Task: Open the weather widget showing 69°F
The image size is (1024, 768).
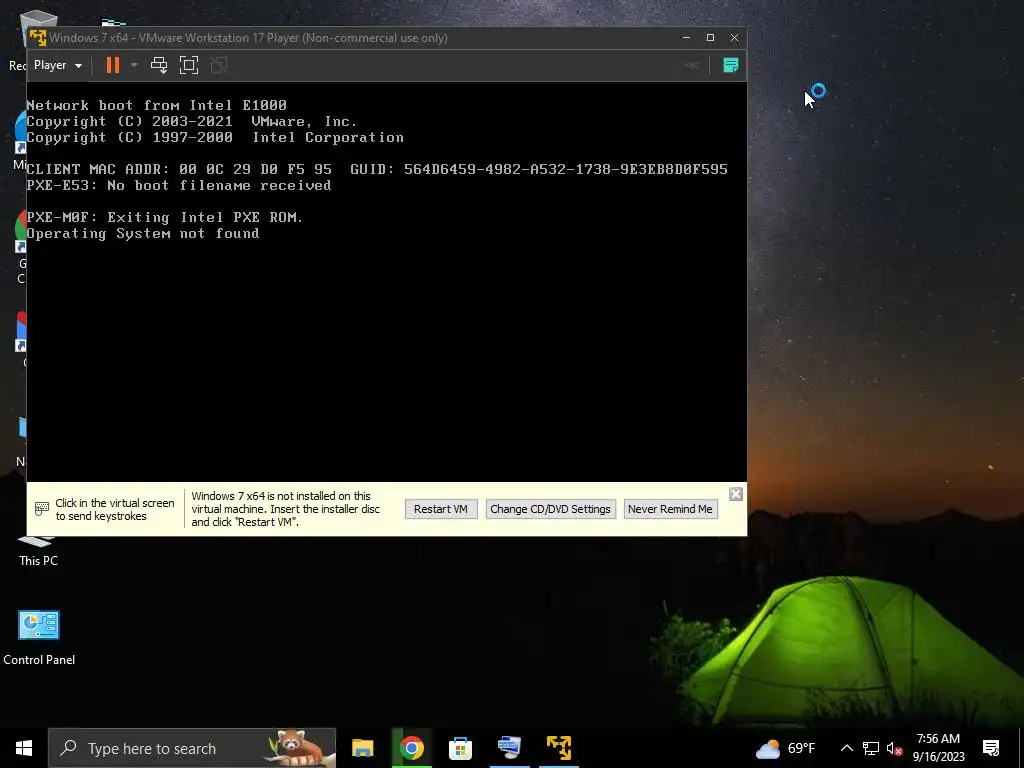Action: (786, 748)
